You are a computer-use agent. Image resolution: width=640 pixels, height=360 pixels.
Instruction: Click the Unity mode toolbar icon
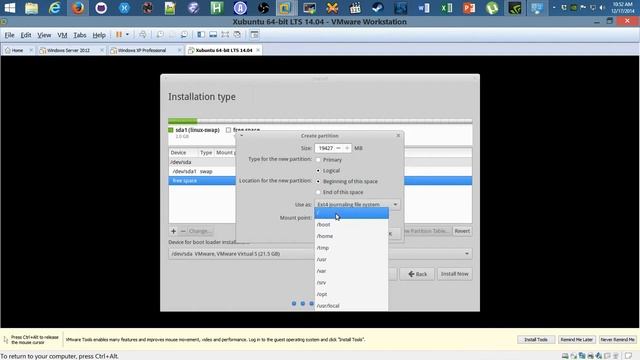pyautogui.click(x=237, y=35)
